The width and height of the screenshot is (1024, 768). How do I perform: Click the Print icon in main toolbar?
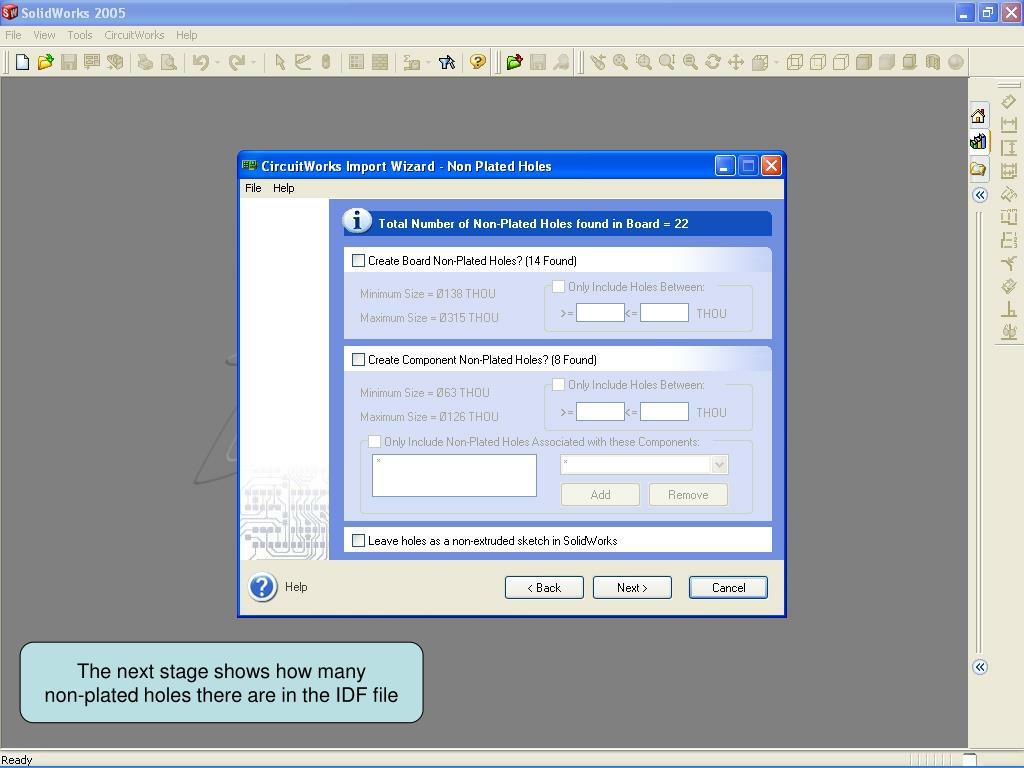point(145,62)
